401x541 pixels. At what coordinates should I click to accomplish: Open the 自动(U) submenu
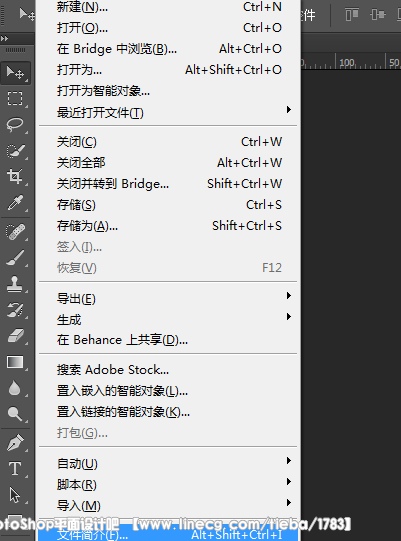click(x=168, y=463)
